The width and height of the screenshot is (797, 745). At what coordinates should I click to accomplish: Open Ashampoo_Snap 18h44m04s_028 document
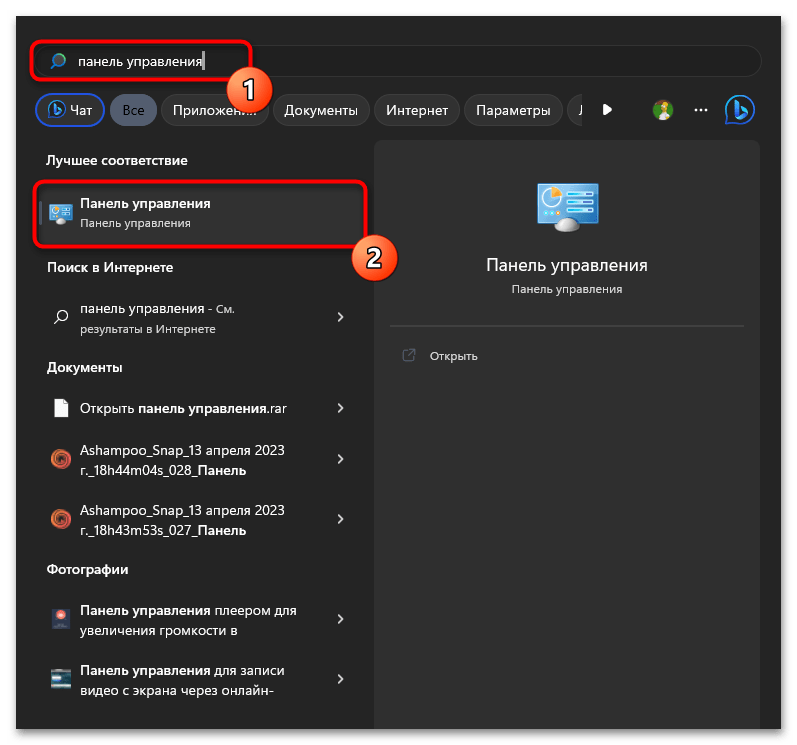200,460
